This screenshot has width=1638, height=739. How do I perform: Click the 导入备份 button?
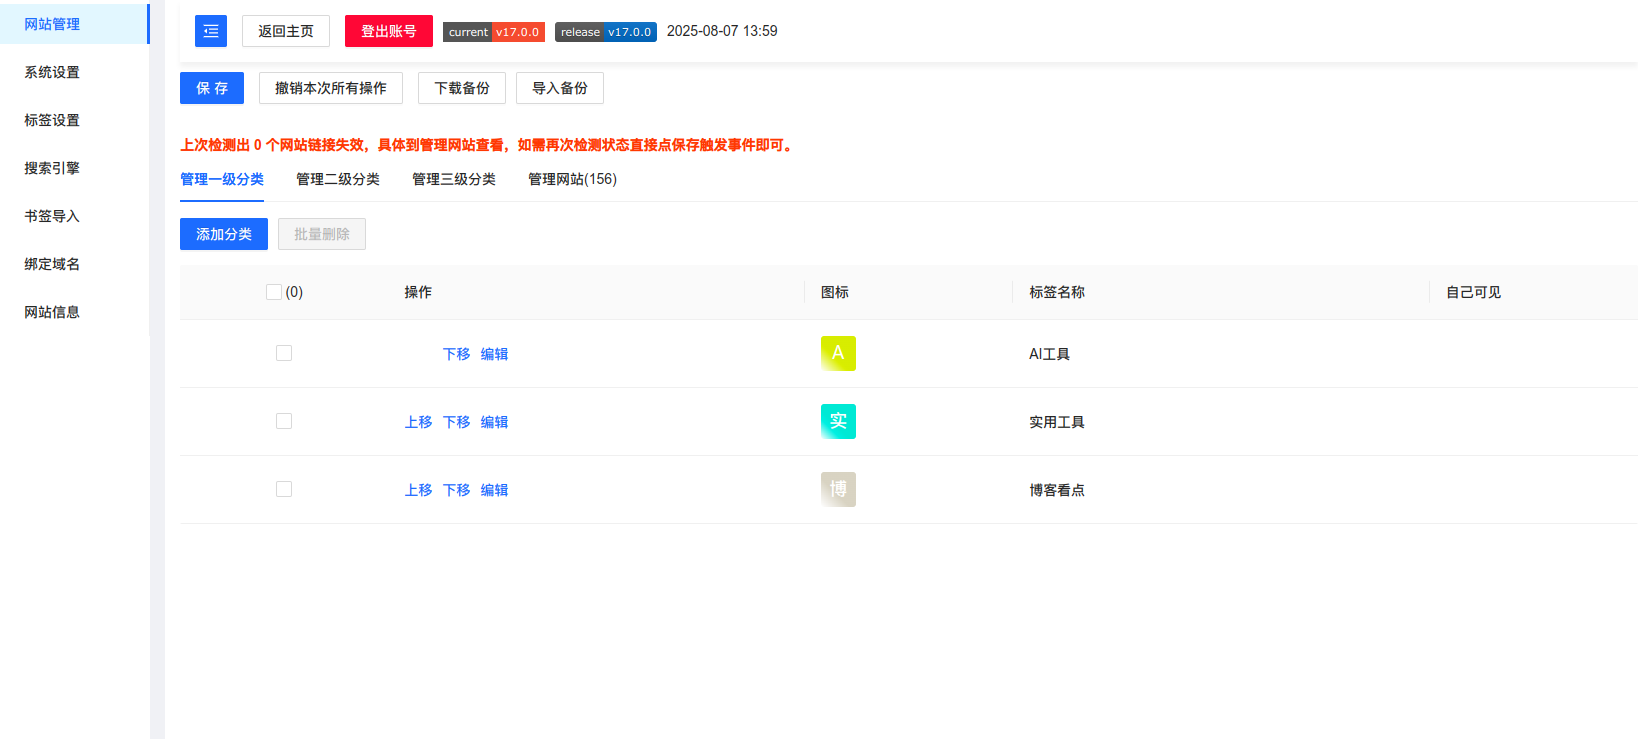pos(560,88)
